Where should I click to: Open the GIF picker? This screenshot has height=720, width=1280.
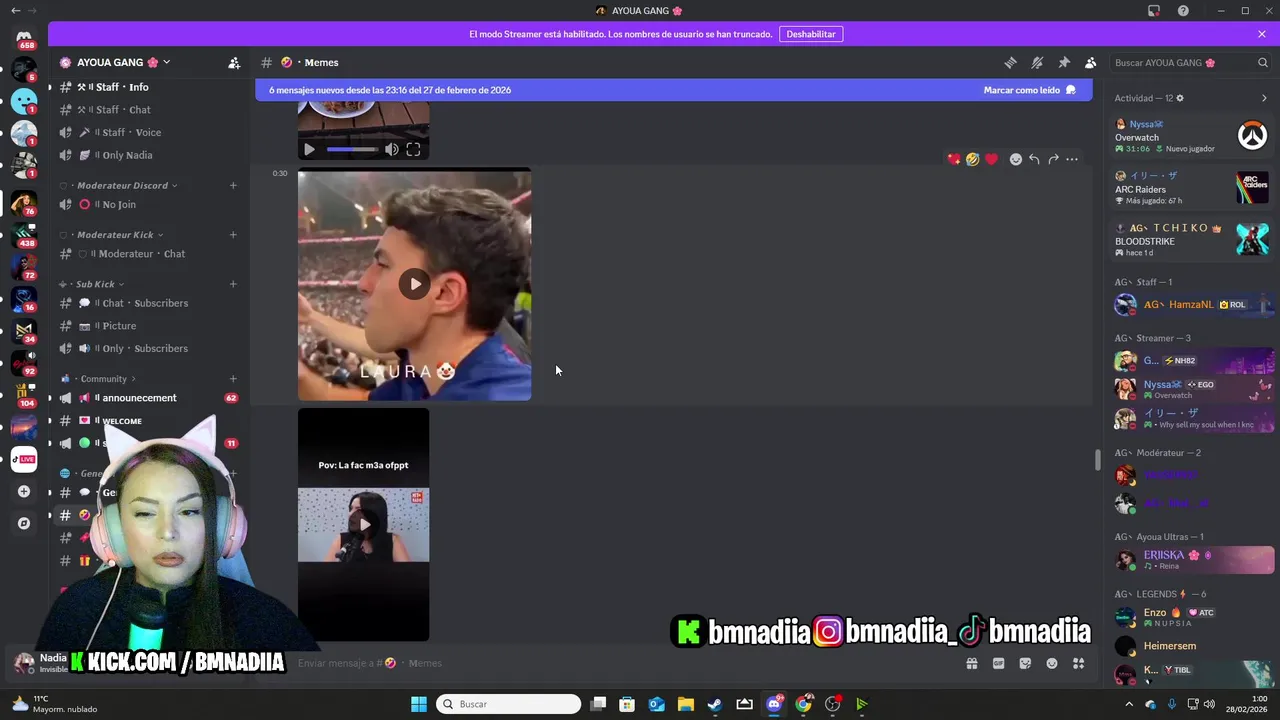pyautogui.click(x=998, y=663)
